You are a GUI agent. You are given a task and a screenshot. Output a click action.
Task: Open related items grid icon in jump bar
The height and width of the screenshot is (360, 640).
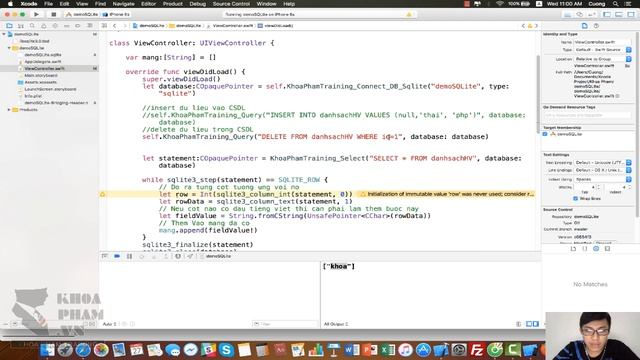104,26
